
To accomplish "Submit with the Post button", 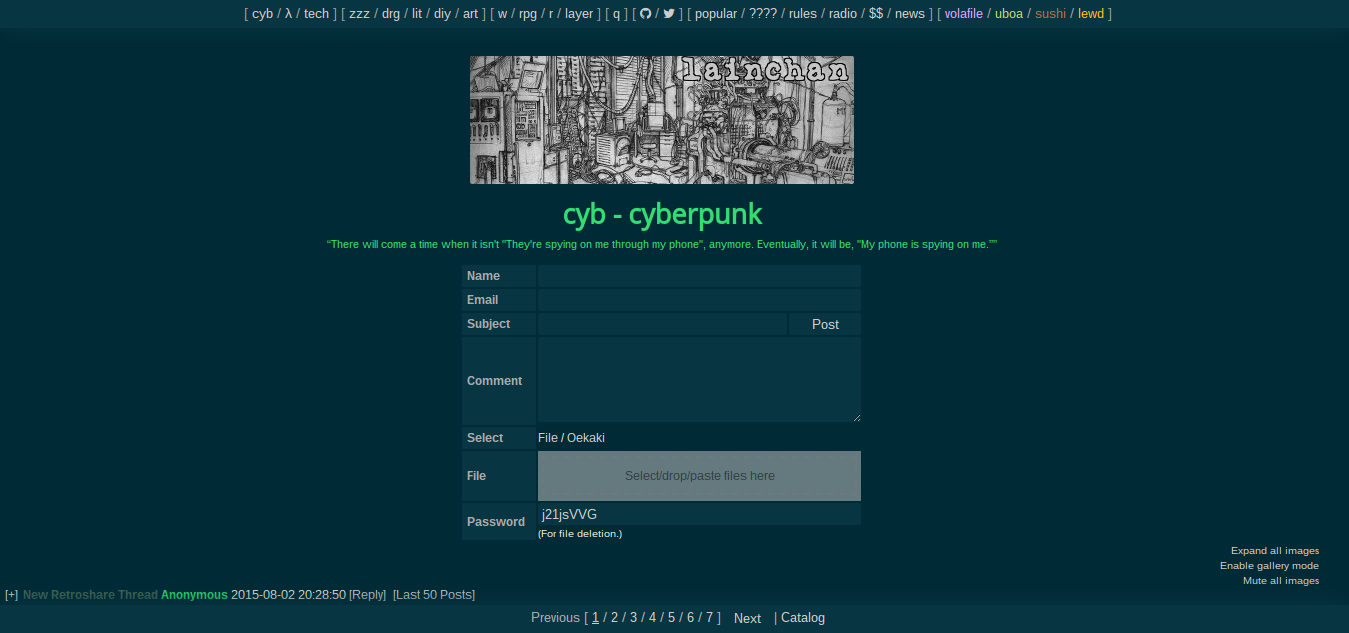I will tap(825, 324).
